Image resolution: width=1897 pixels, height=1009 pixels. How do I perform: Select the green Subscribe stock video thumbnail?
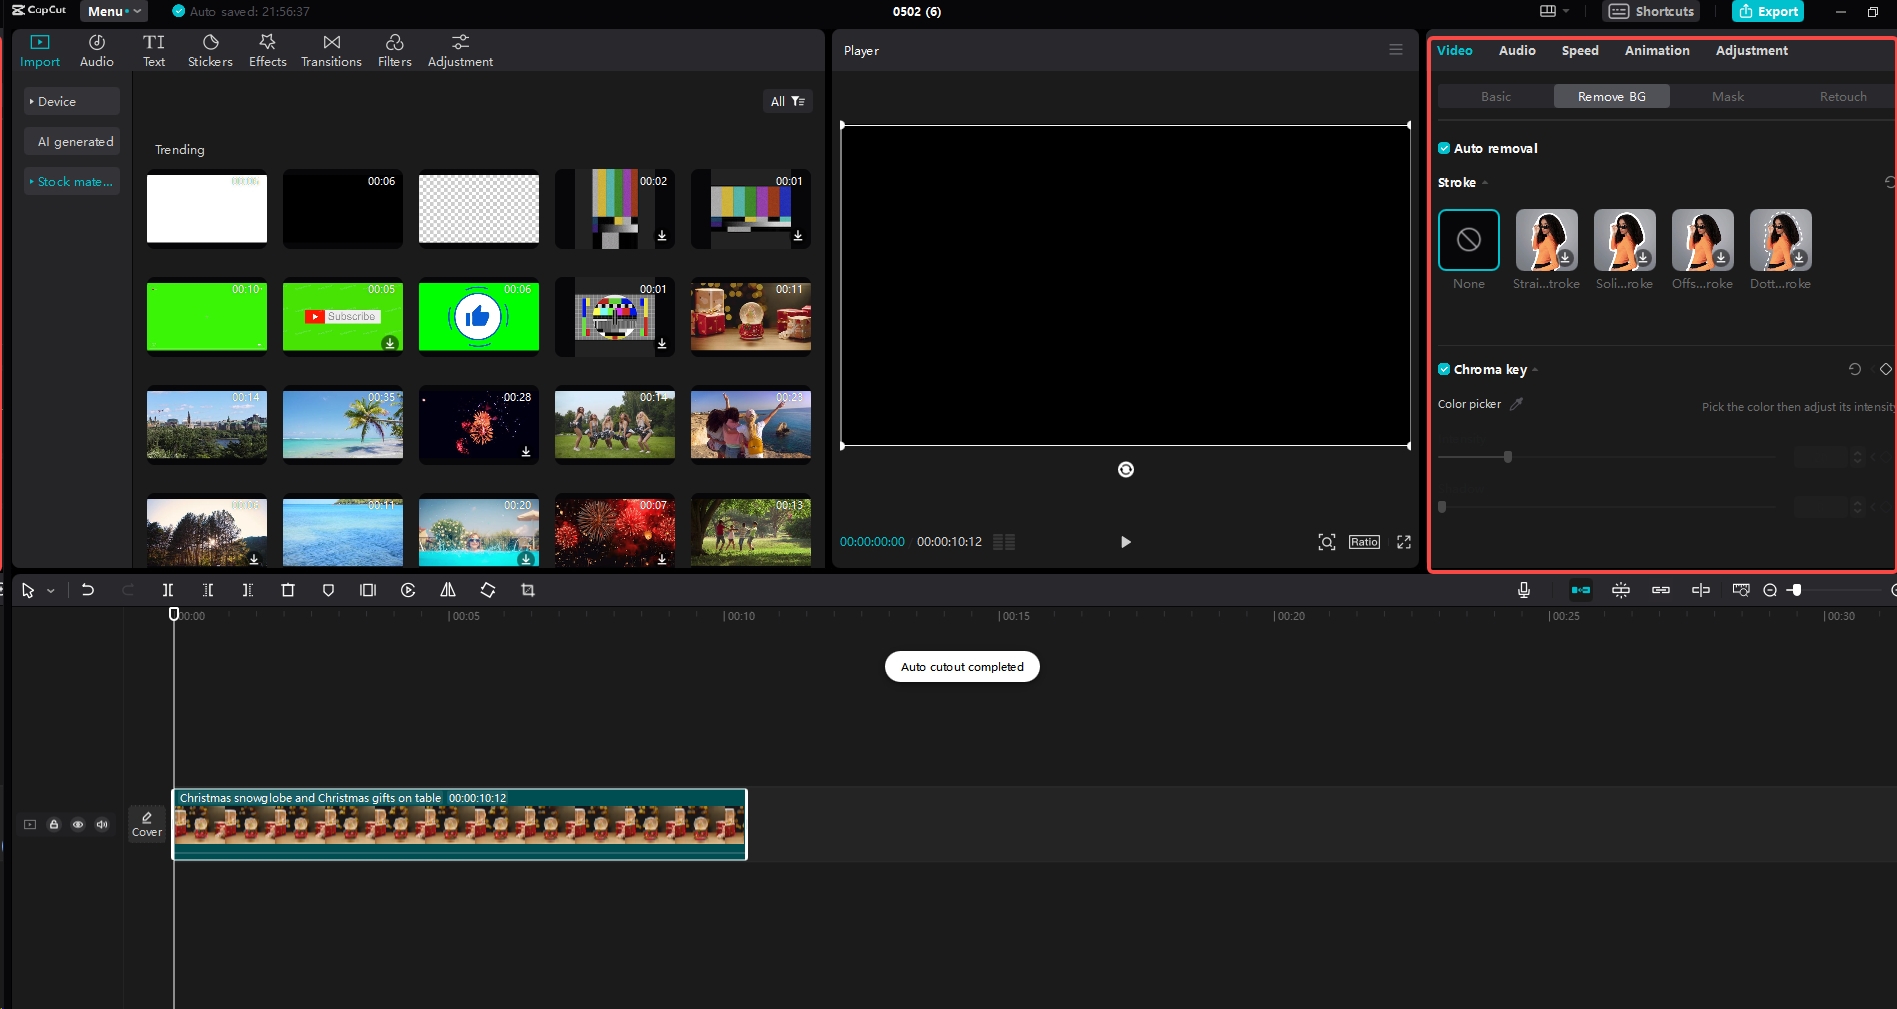point(342,317)
